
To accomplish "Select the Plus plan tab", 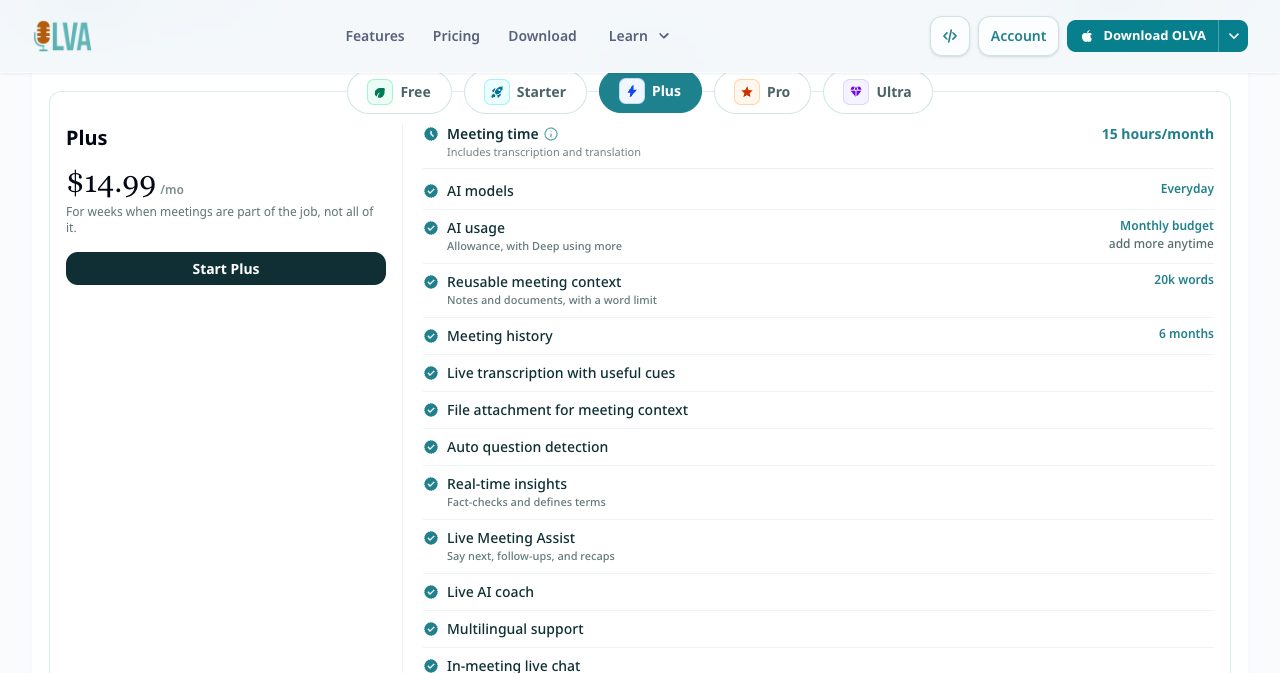I will pyautogui.click(x=650, y=91).
